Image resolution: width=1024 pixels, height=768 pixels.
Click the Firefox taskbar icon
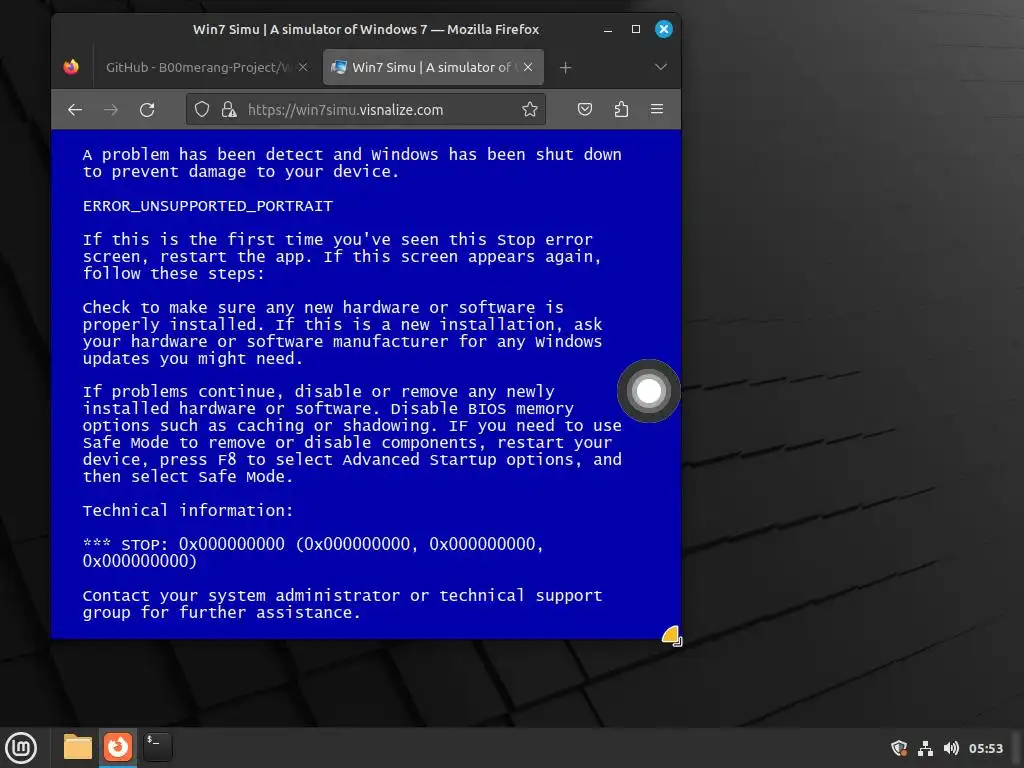click(x=118, y=746)
